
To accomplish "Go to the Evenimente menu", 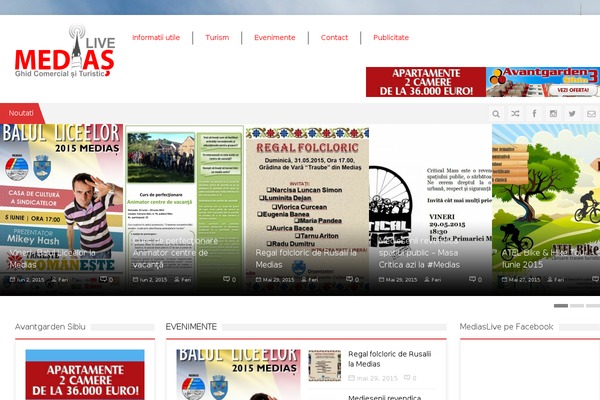I will pyautogui.click(x=275, y=38).
